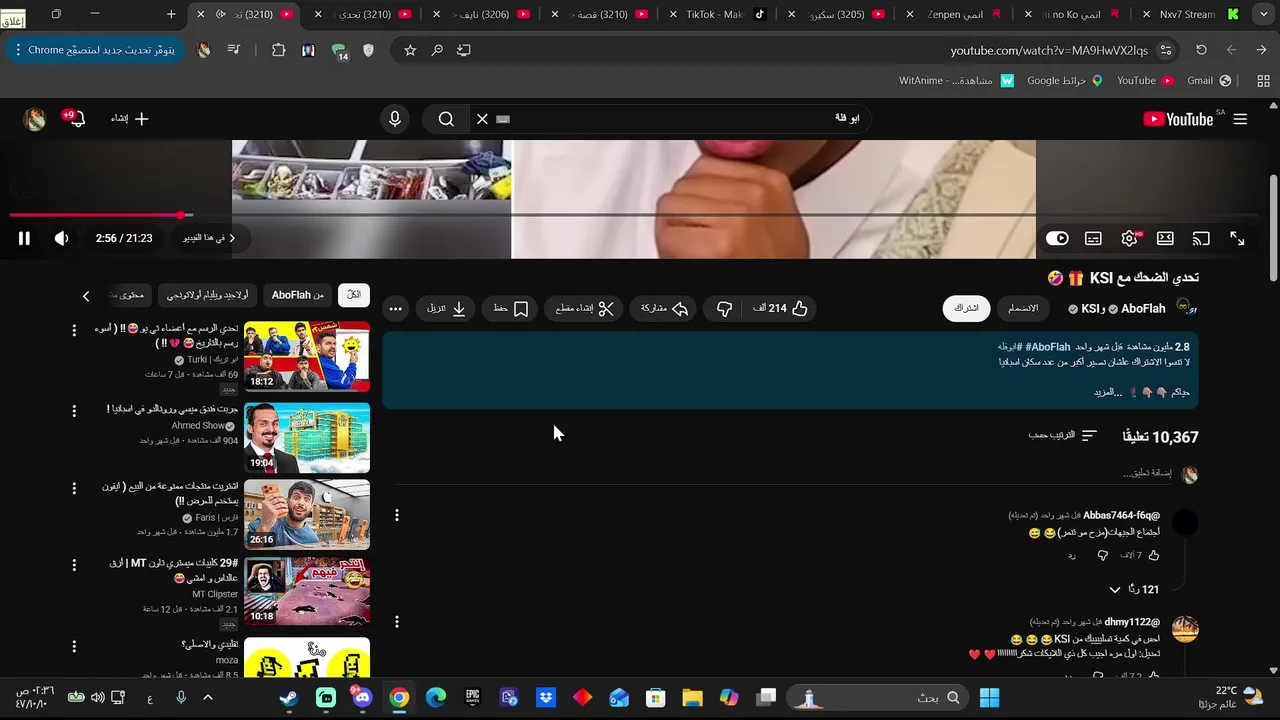The image size is (1280, 720).
Task: Click the 'إنشاء' create button
Action: coord(130,119)
